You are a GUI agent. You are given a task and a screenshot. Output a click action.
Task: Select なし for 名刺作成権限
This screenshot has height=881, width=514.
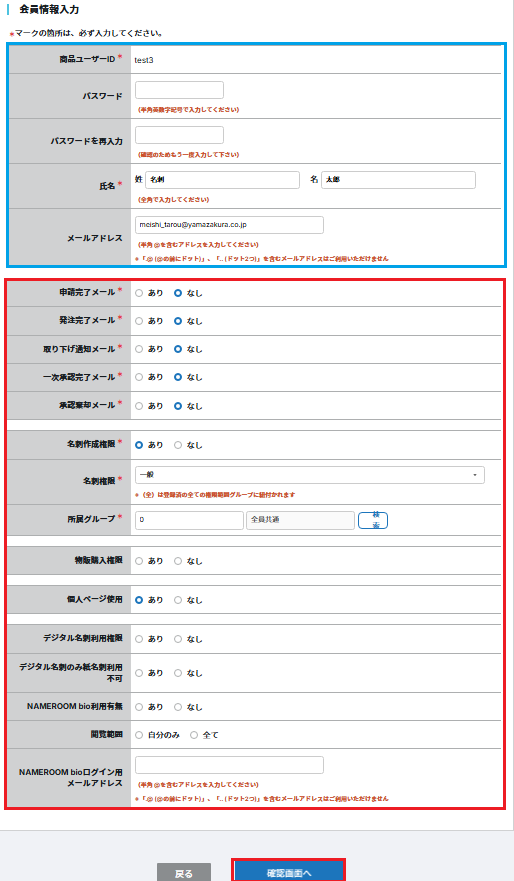(178, 445)
